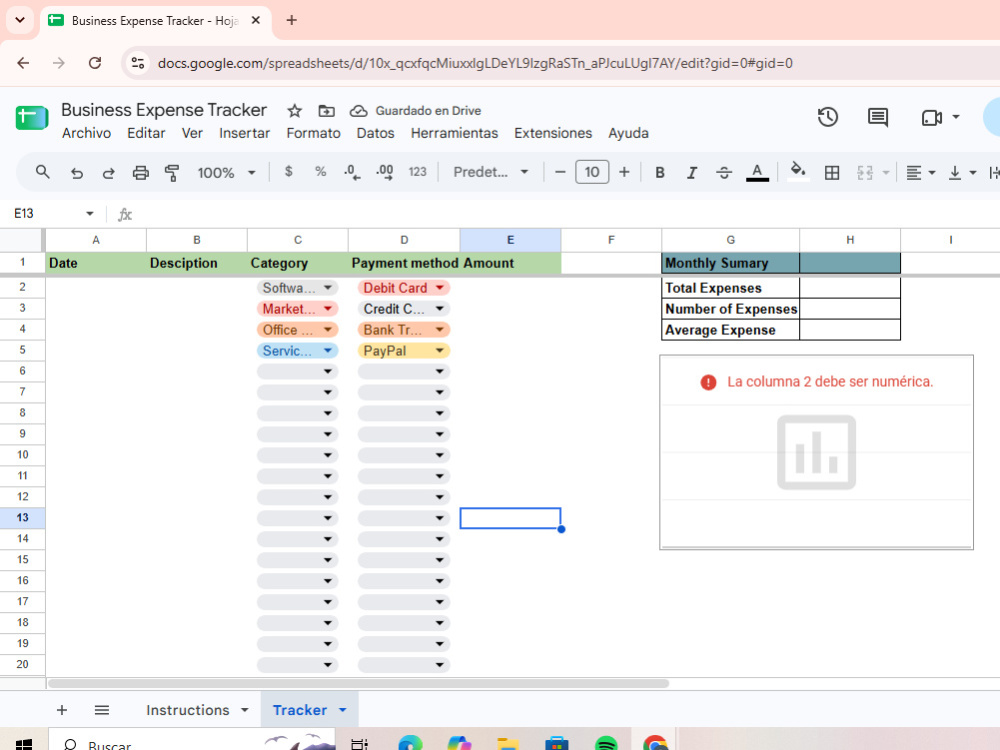The height and width of the screenshot is (750, 1000).
Task: Star the Business Expense Tracker document
Action: pos(294,111)
